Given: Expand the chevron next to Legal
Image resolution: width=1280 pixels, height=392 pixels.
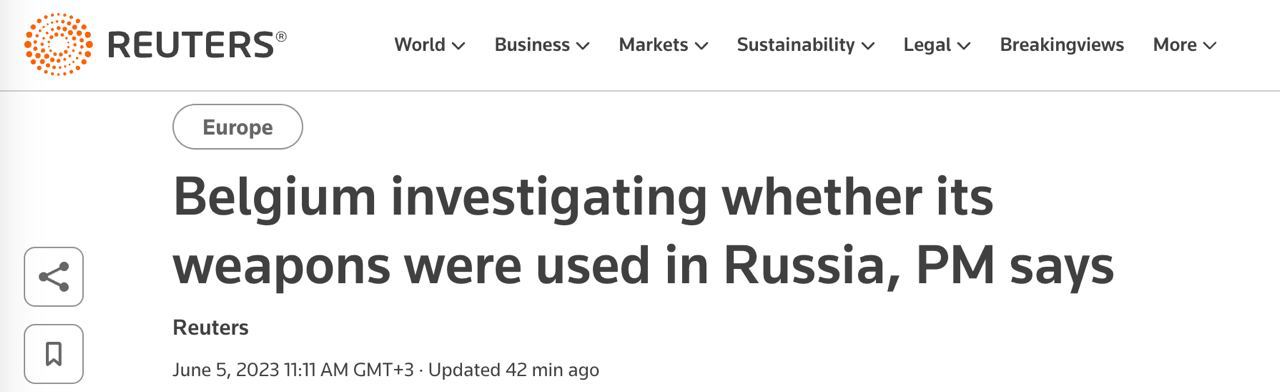Looking at the screenshot, I should coord(964,46).
